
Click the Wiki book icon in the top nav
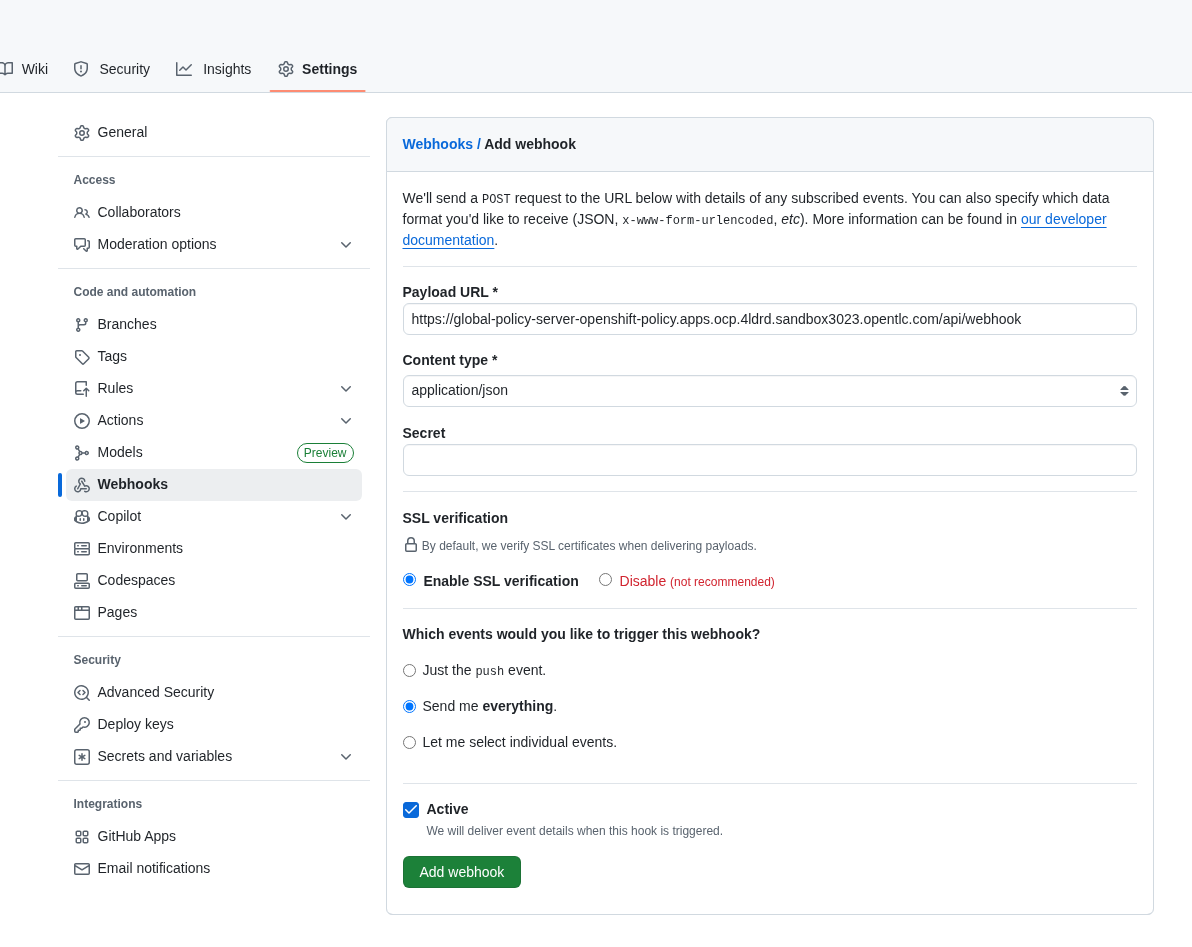point(7,69)
